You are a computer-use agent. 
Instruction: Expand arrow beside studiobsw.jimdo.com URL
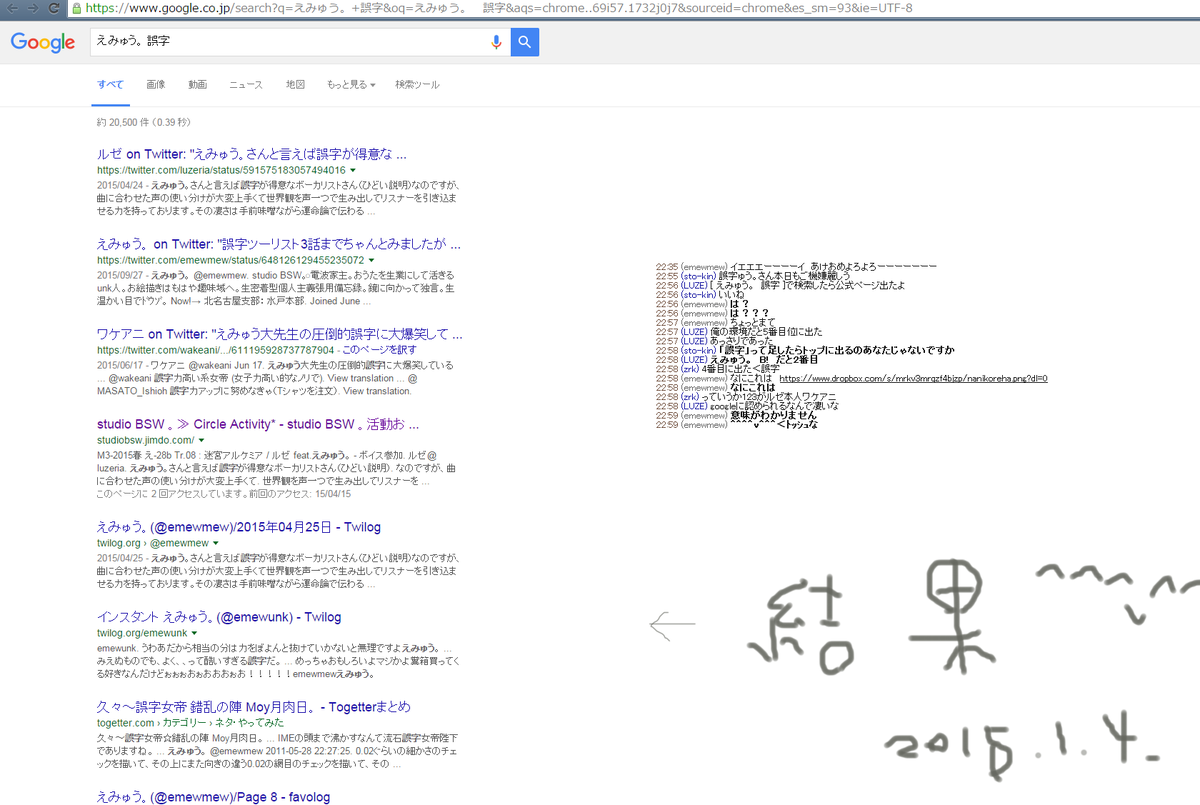click(x=201, y=440)
